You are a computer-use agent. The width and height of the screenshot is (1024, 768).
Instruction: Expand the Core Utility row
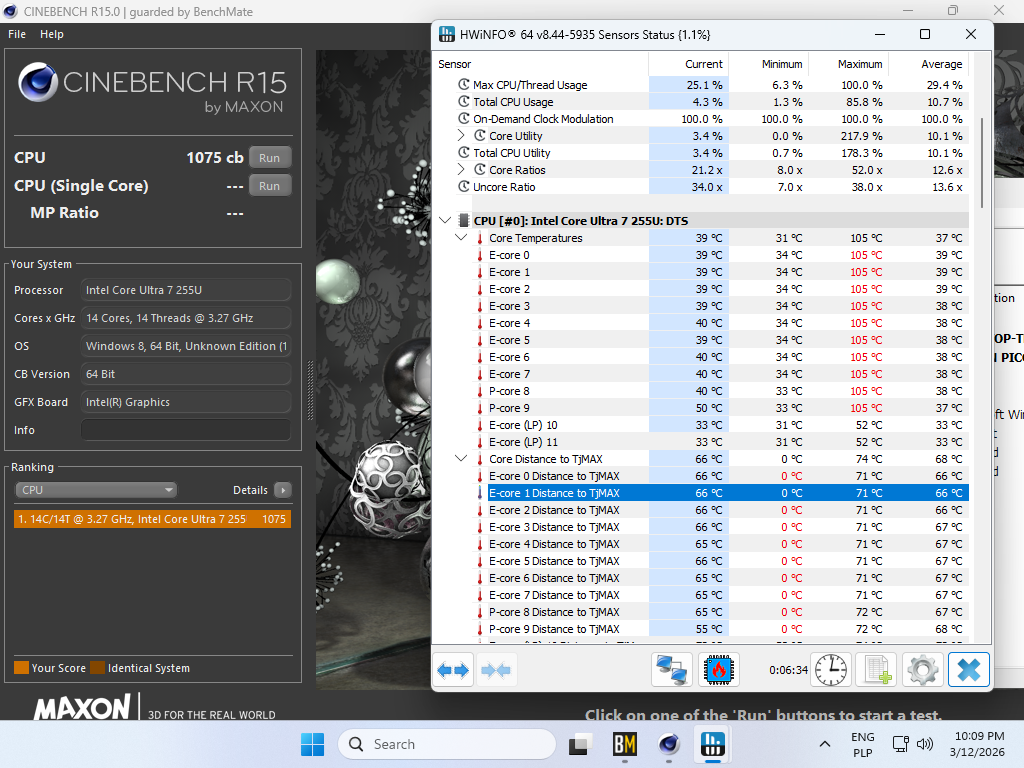[x=461, y=136]
